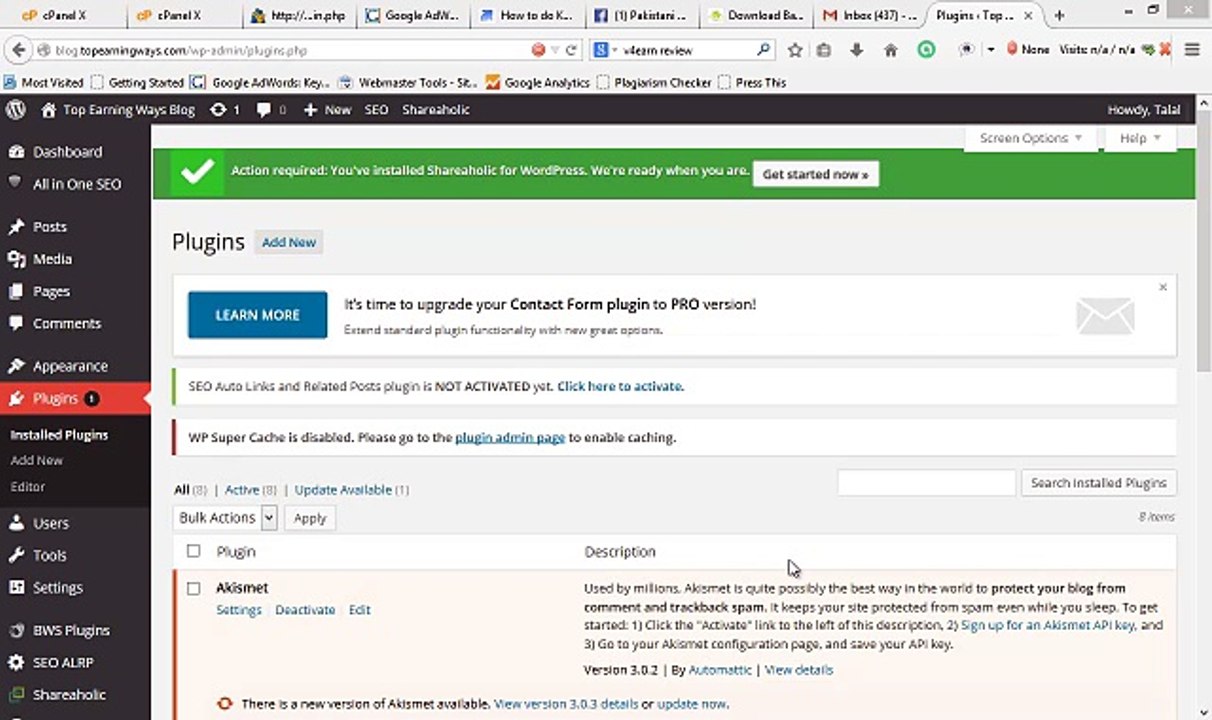Dismiss Contact Form upgrade notice
The width and height of the screenshot is (1212, 720).
[1163, 287]
